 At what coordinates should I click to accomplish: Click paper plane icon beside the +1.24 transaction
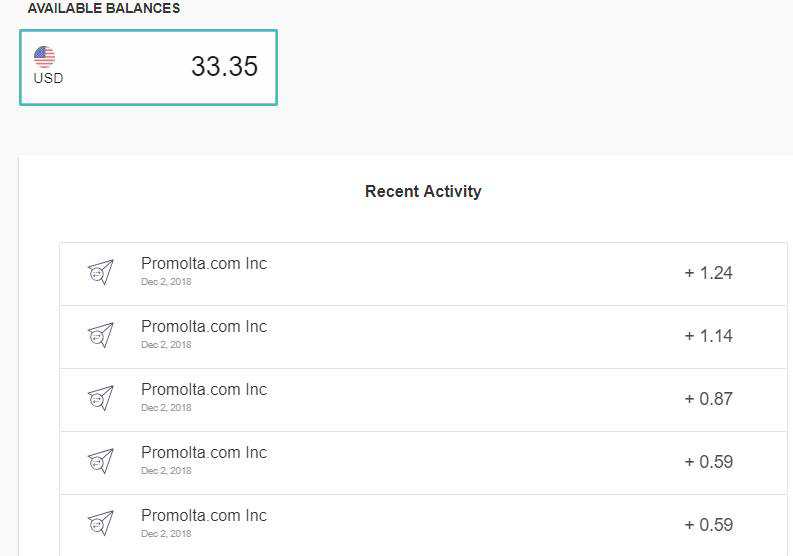point(100,272)
